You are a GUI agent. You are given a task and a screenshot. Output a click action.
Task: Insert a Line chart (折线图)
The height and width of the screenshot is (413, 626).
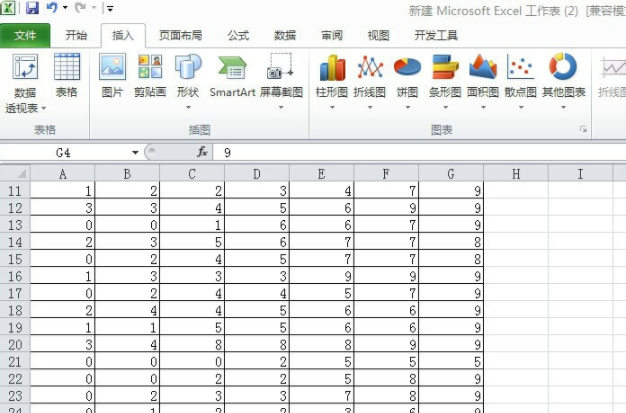(370, 82)
